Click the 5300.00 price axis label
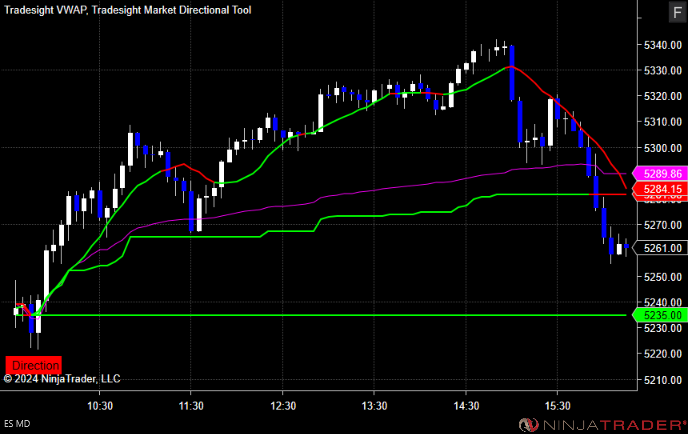 pos(663,148)
